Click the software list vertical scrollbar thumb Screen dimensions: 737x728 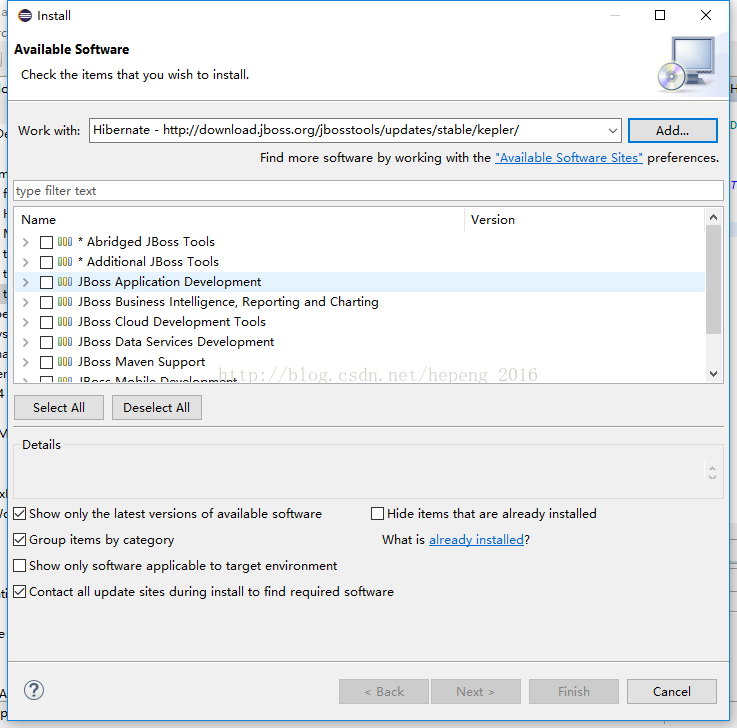click(x=713, y=279)
